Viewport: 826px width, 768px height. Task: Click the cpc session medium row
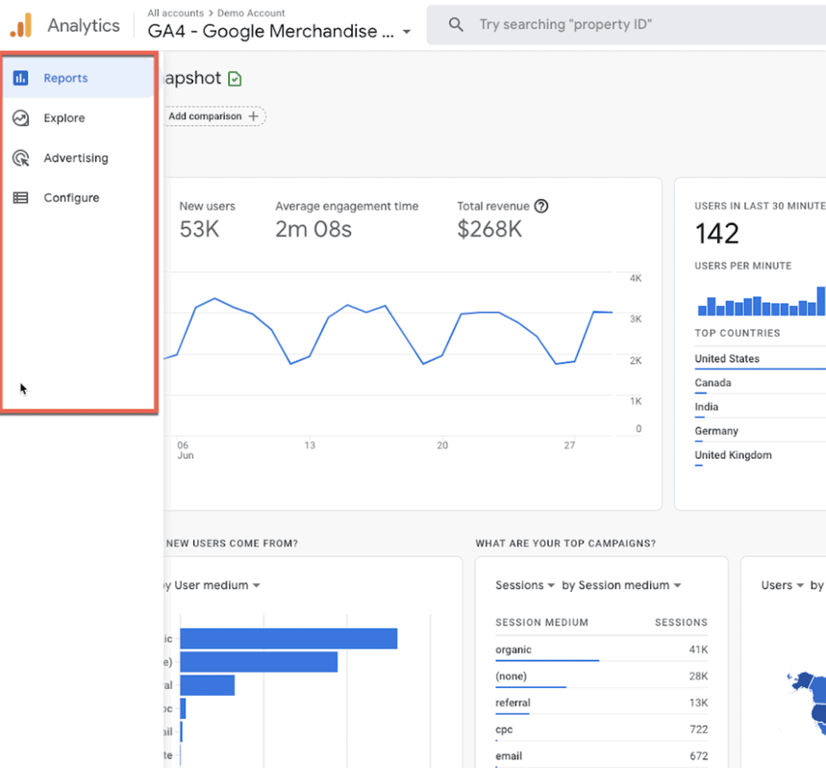(x=602, y=730)
